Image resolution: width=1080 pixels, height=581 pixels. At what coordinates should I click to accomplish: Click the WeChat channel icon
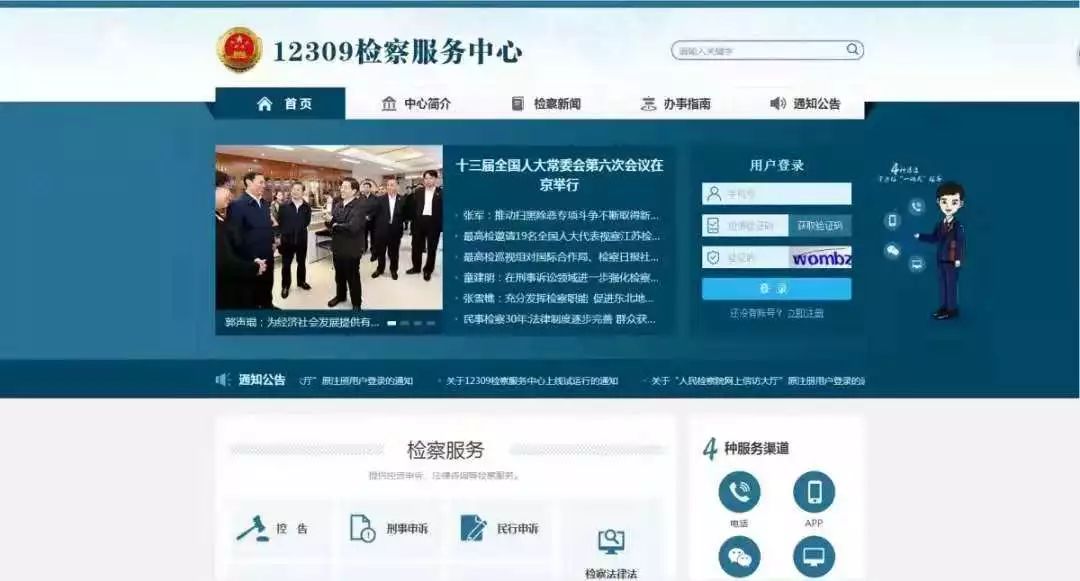[739, 557]
